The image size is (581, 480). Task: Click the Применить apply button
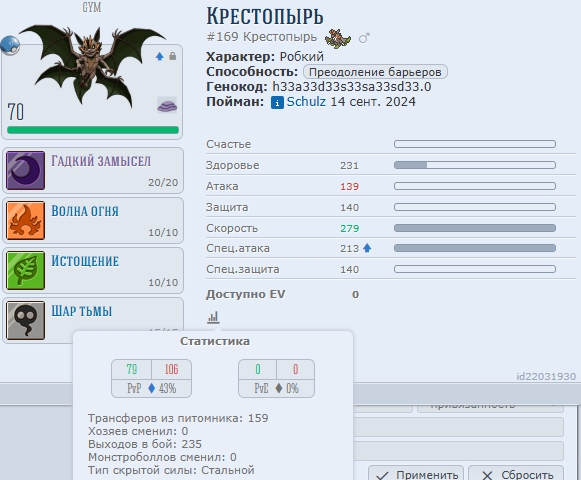click(x=416, y=474)
